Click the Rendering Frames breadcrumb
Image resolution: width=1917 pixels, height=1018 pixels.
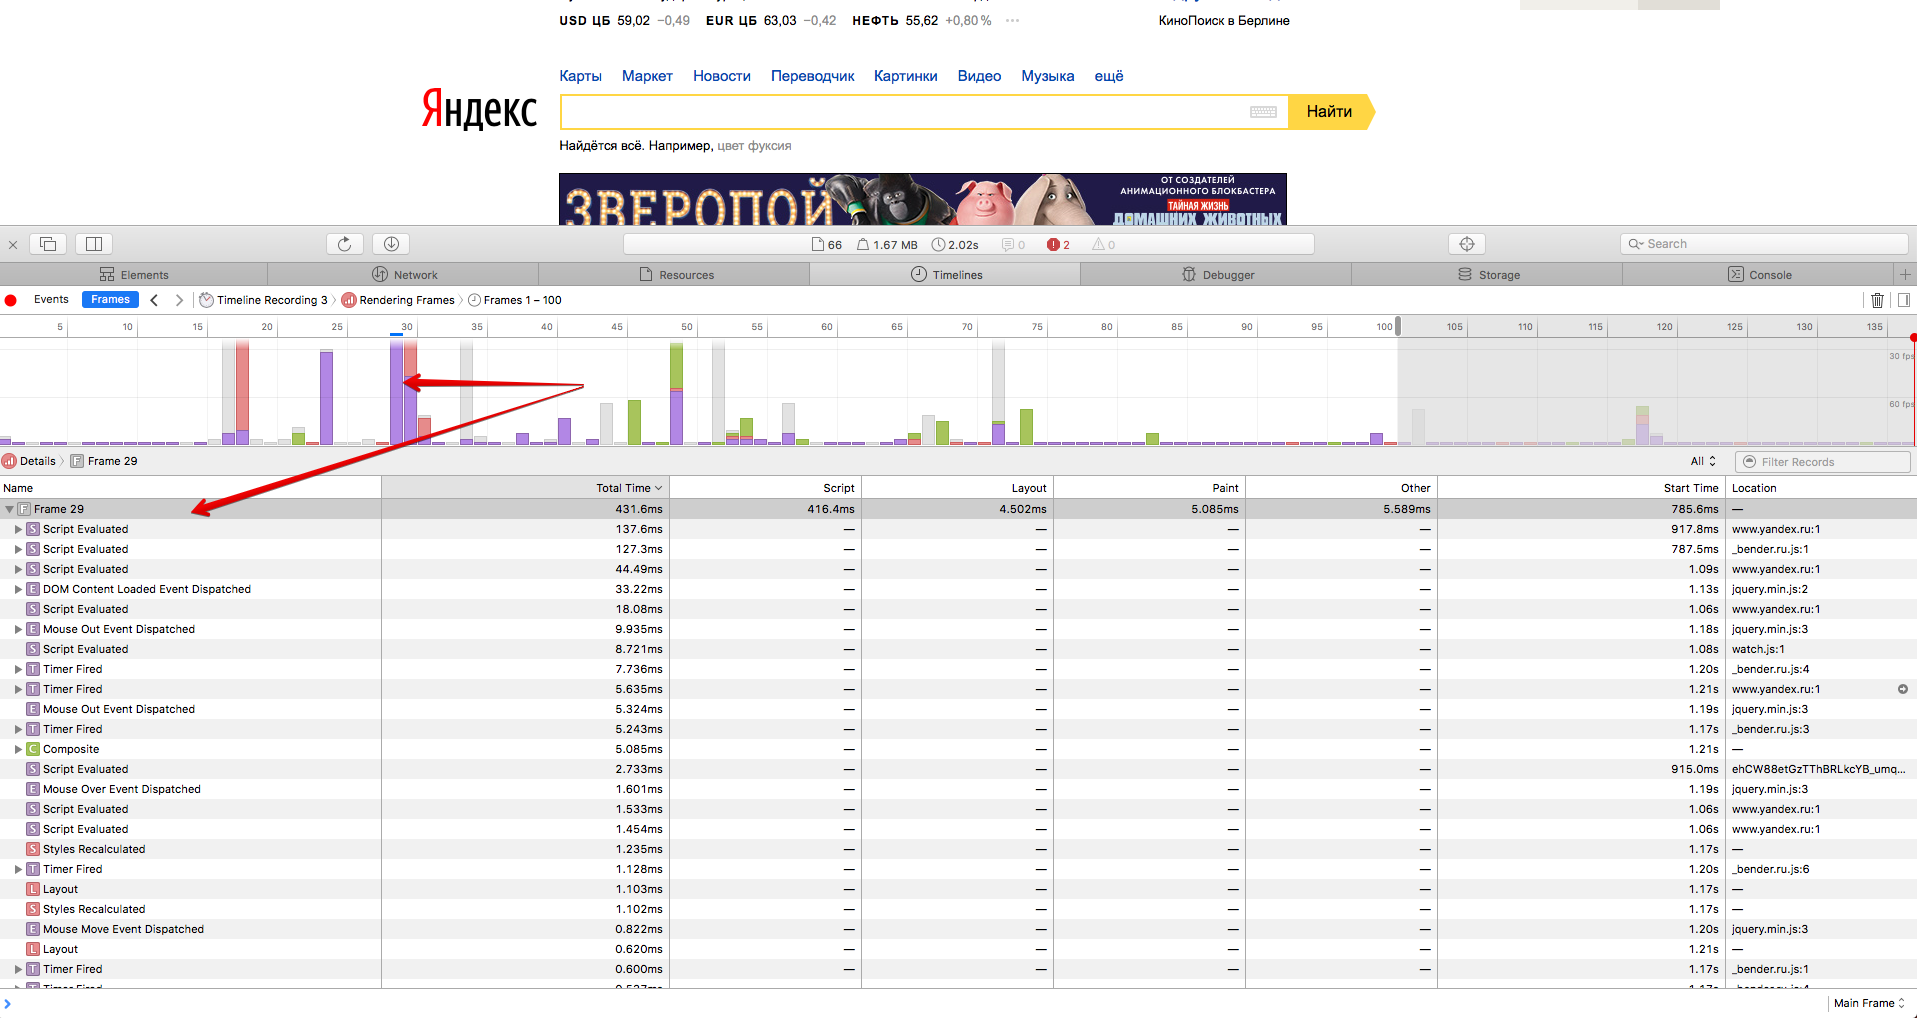click(x=399, y=300)
